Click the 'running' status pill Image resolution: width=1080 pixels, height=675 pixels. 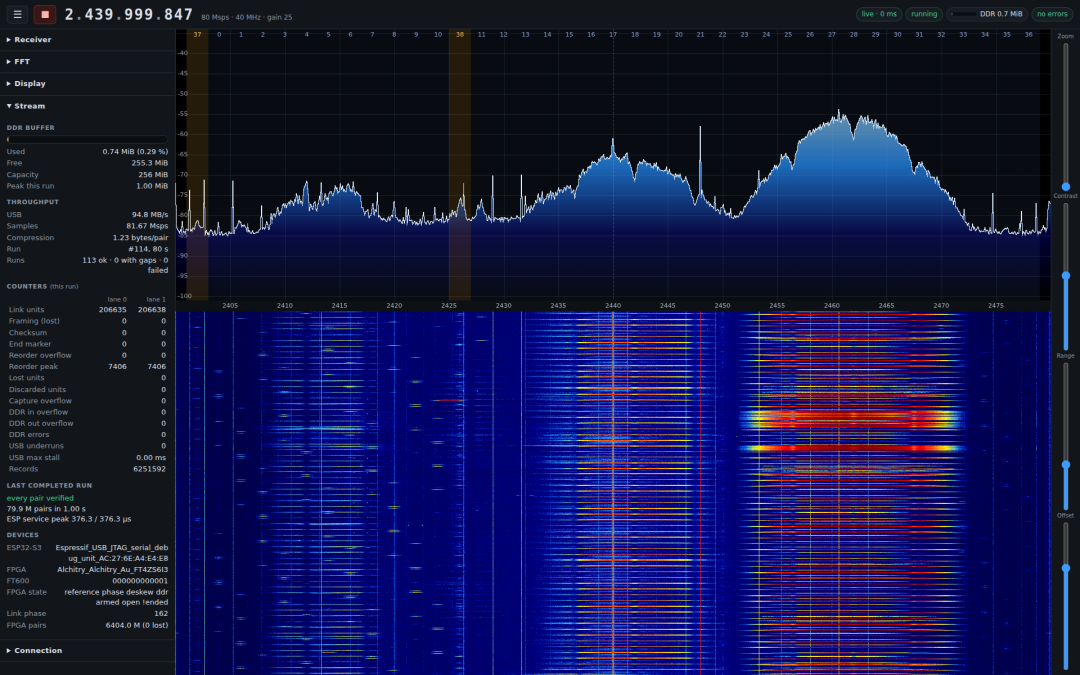pyautogui.click(x=924, y=14)
